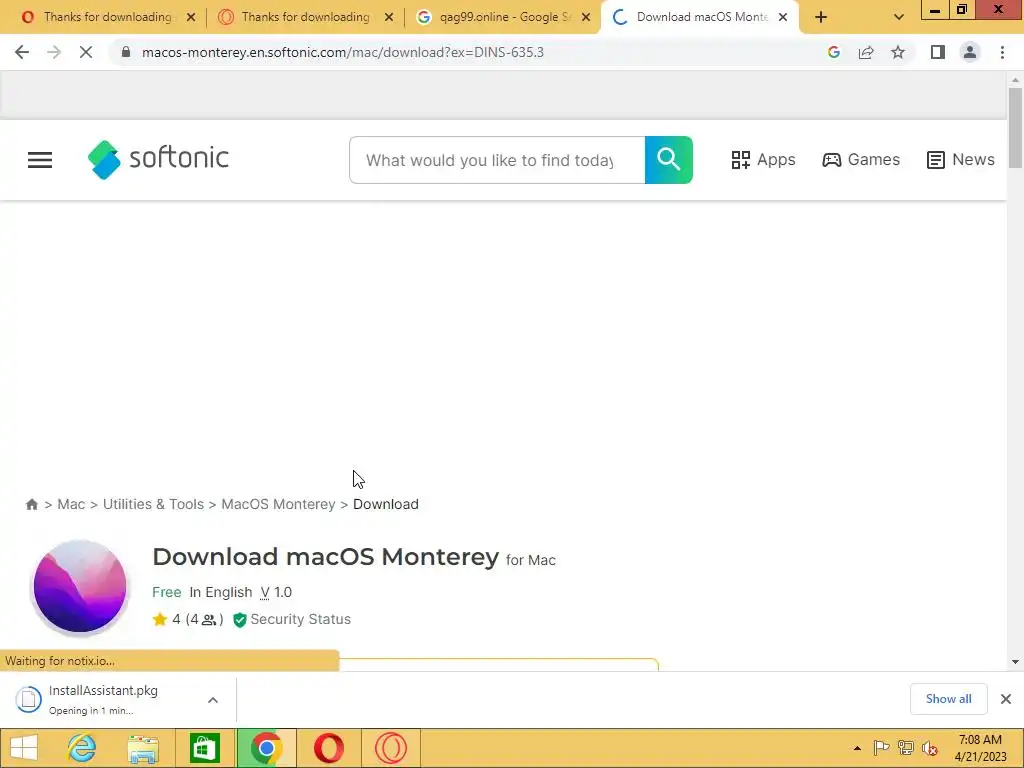Open Opera browser from taskbar
The height and width of the screenshot is (768, 1024).
(328, 748)
